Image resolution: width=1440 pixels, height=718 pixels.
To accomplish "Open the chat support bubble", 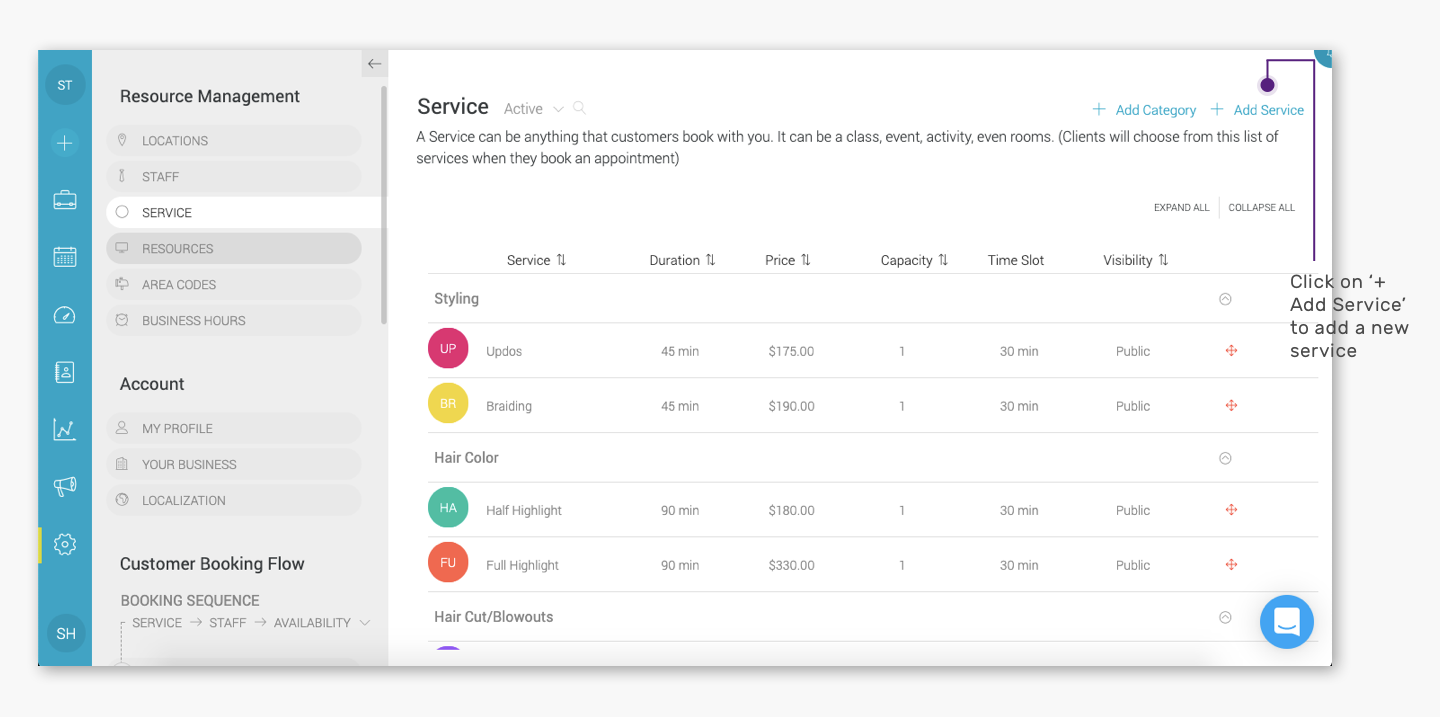I will click(1287, 622).
